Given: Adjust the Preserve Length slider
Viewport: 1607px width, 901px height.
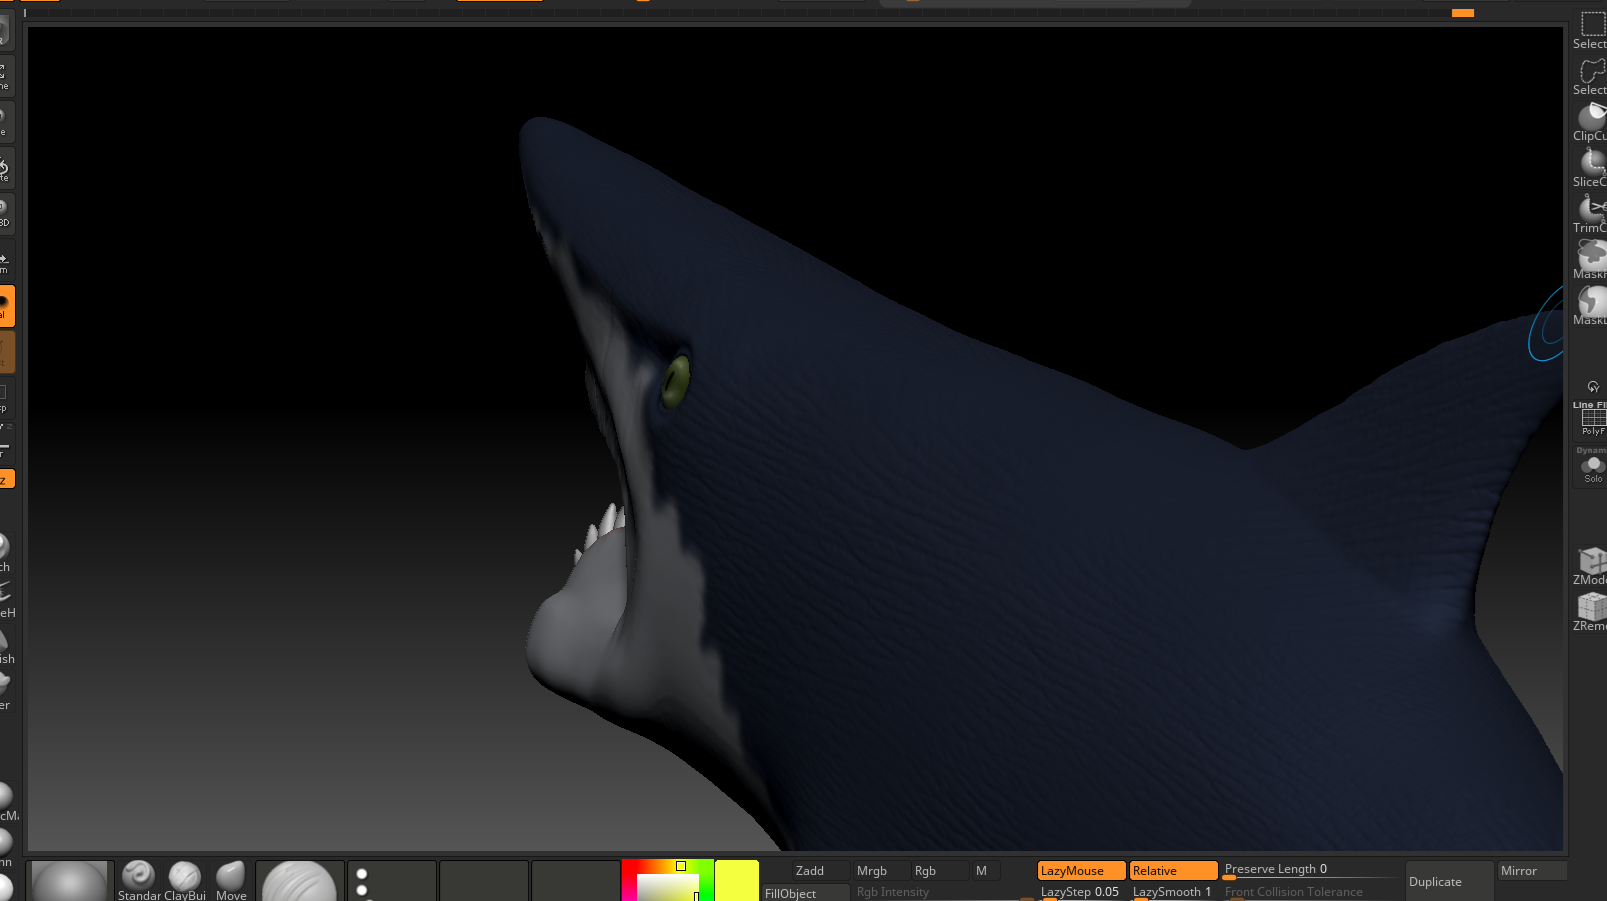Looking at the screenshot, I should coord(1310,870).
